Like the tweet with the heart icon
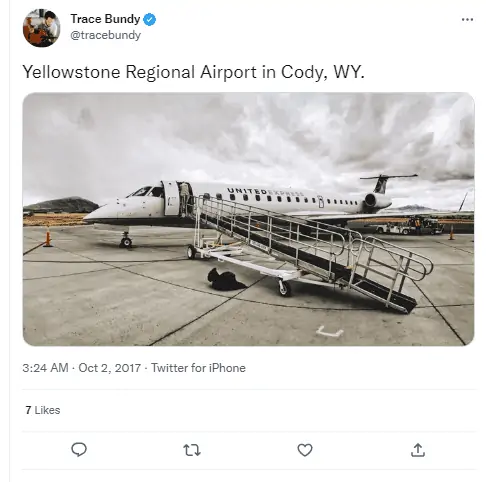 (x=305, y=450)
